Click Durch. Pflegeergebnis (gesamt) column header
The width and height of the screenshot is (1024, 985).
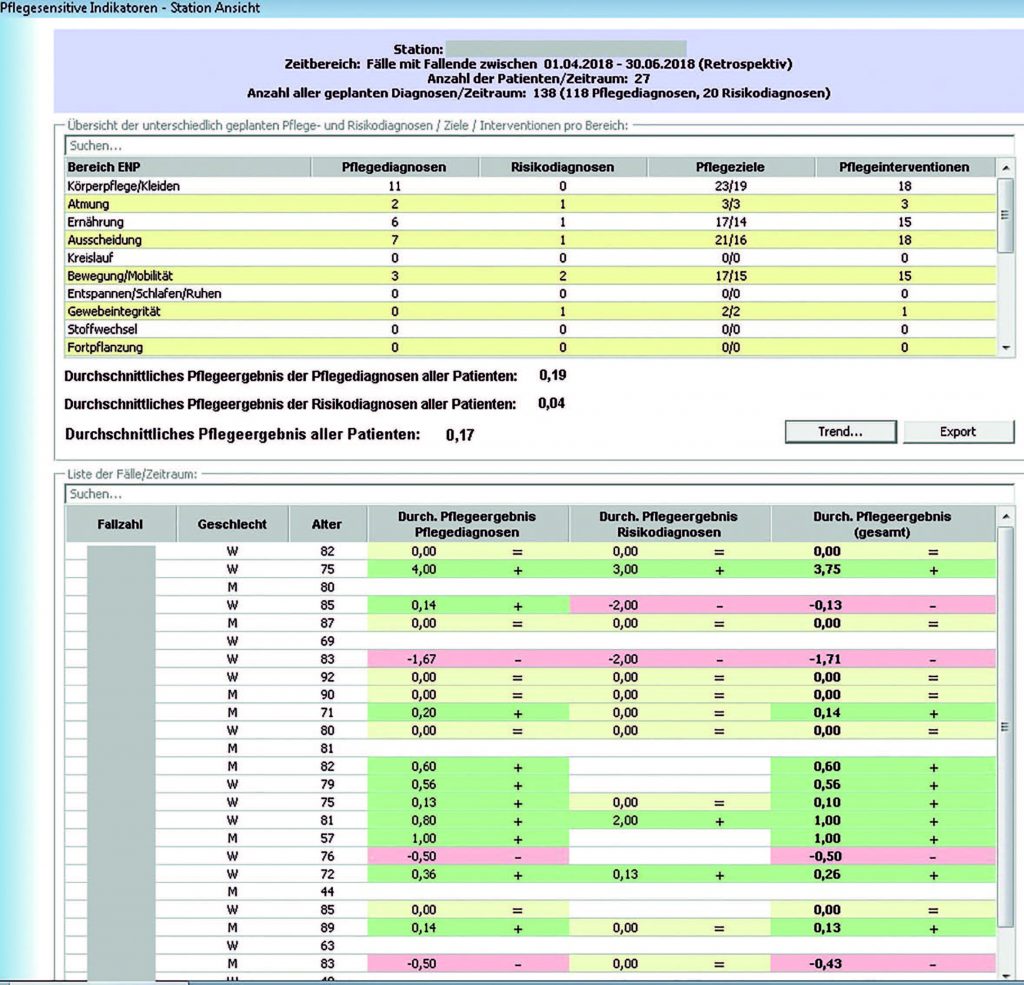pyautogui.click(x=882, y=524)
